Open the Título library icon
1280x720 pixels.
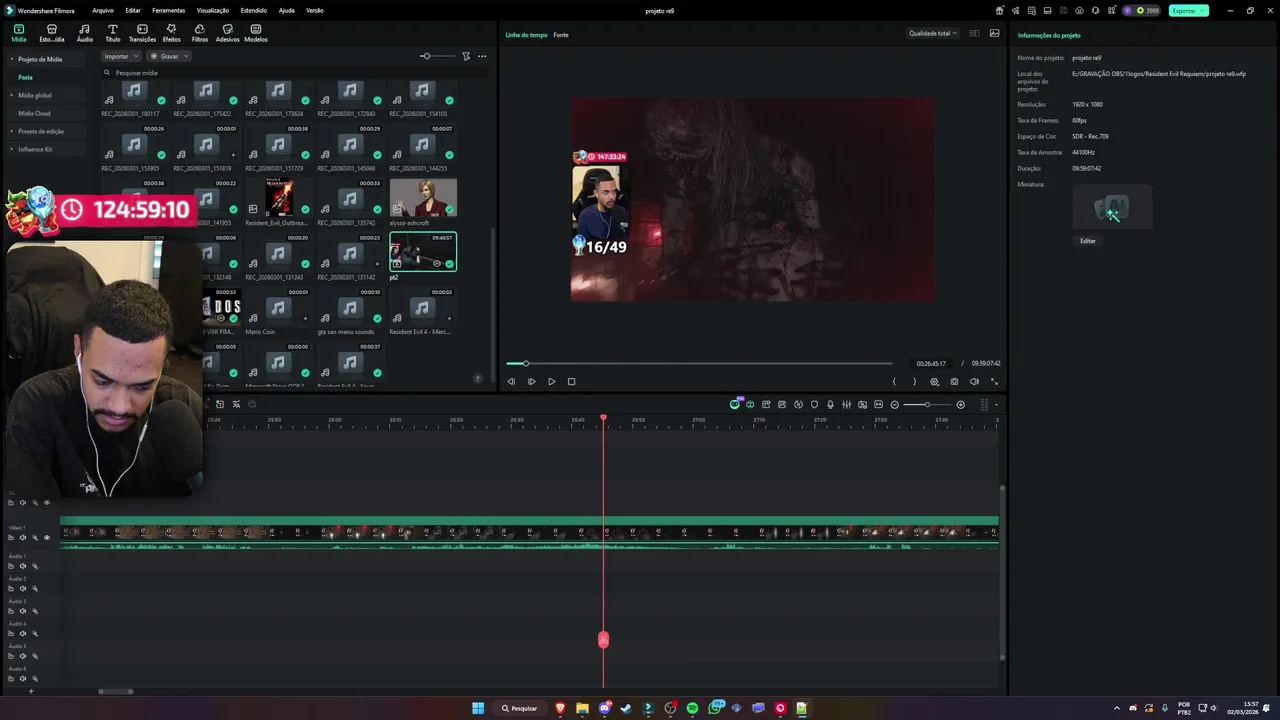click(112, 30)
